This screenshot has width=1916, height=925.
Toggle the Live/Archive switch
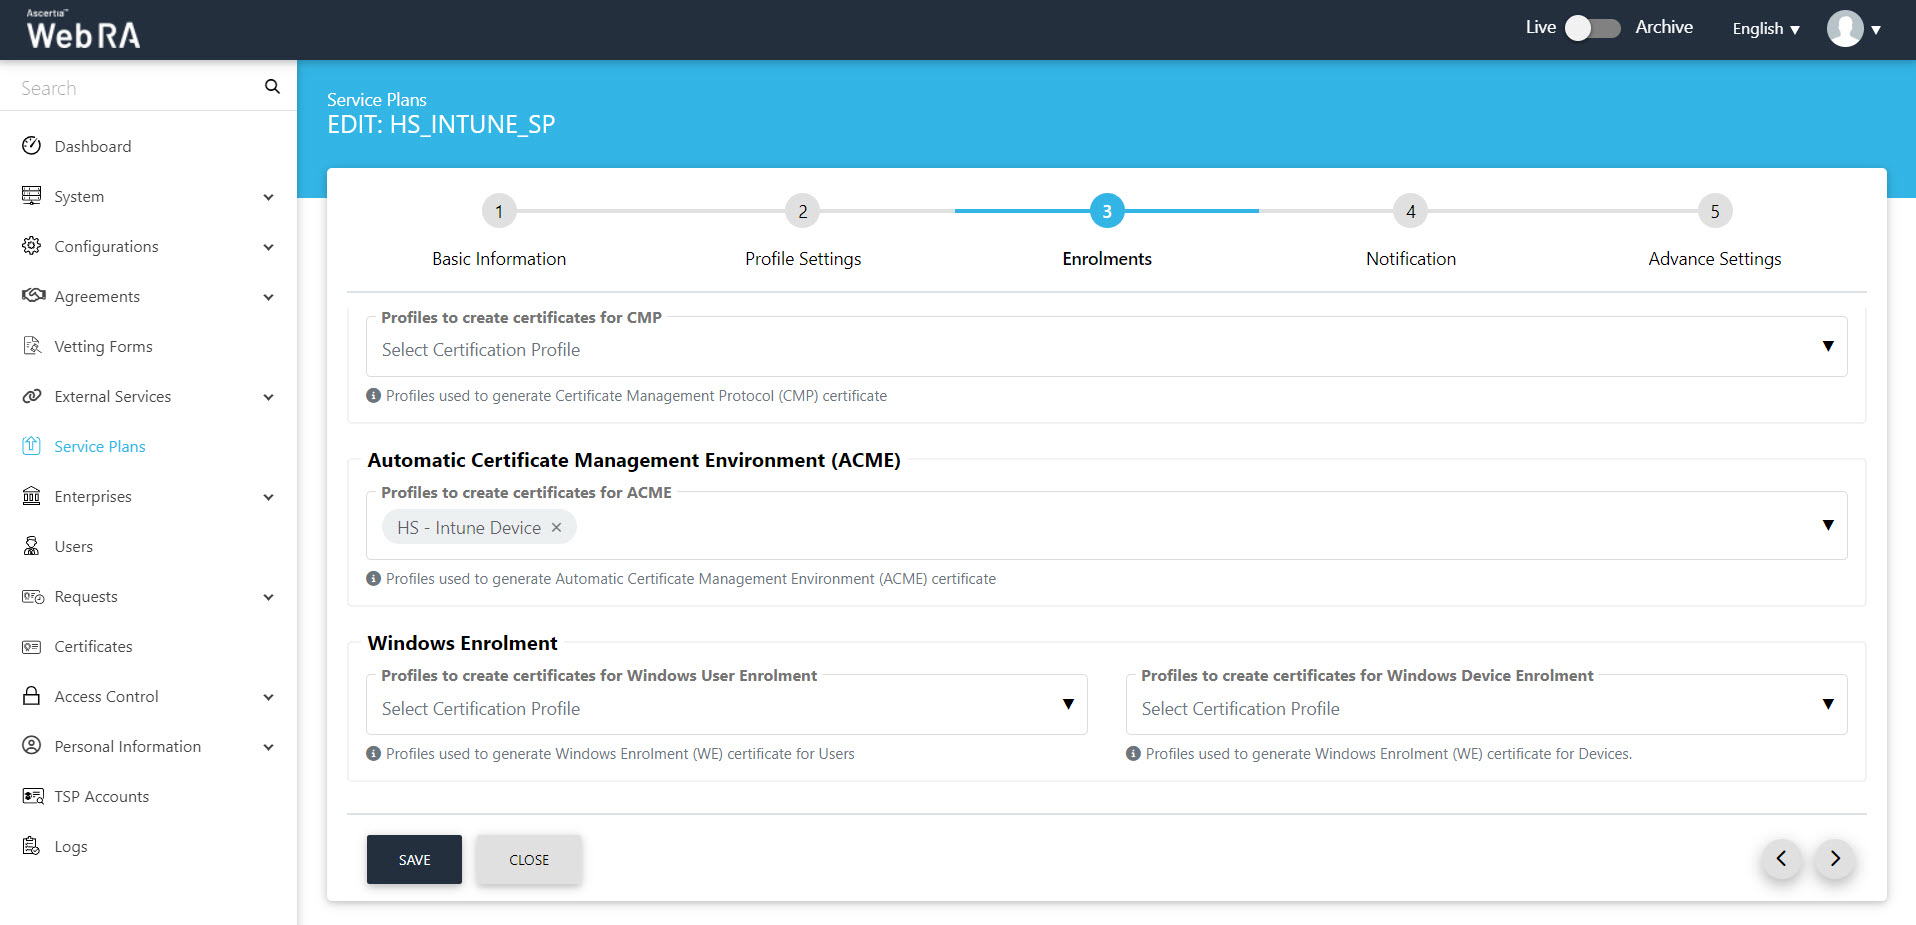point(1593,28)
